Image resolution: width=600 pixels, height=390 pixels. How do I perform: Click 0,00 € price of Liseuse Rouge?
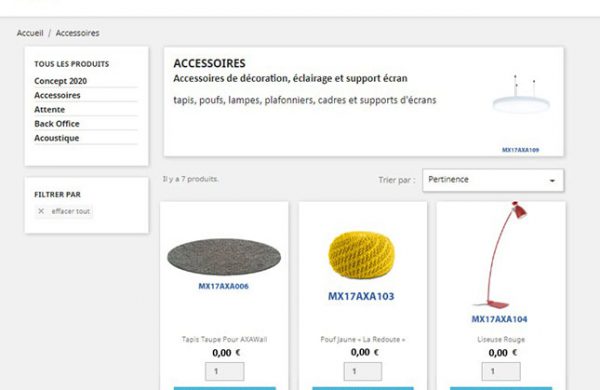tap(503, 352)
